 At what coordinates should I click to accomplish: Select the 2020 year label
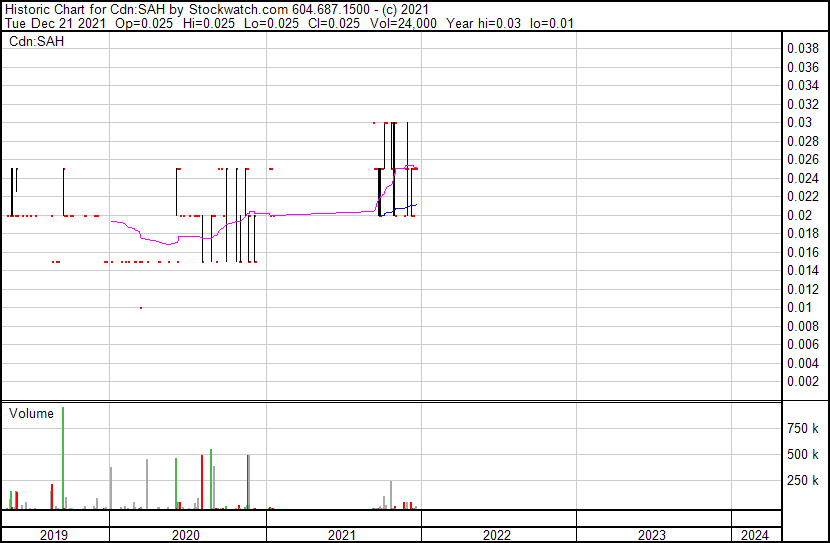click(187, 535)
